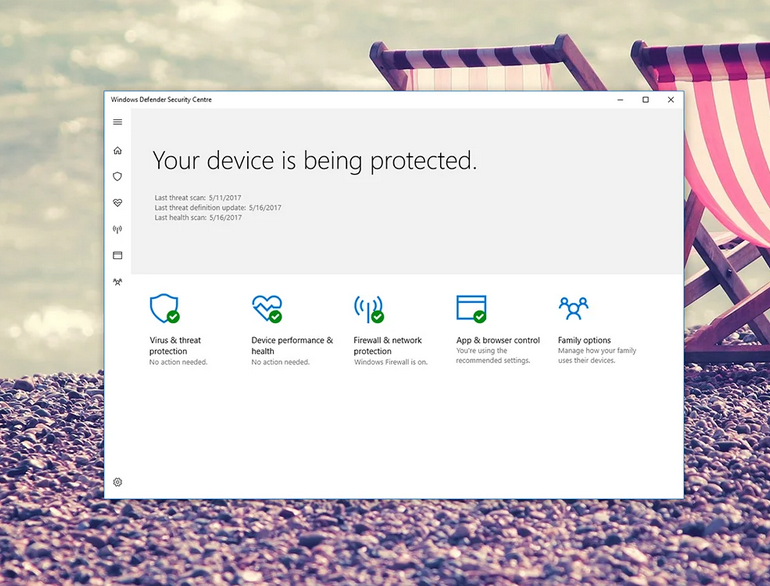770x586 pixels.
Task: Open the network antenna icon in the sidebar
Action: (x=117, y=229)
